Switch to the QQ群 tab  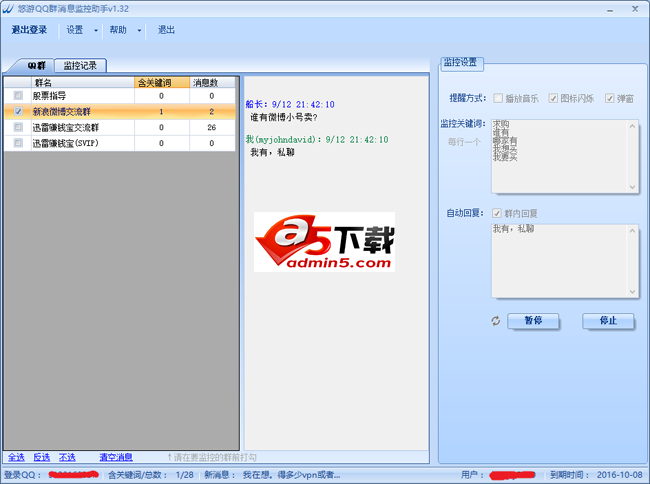[36, 65]
